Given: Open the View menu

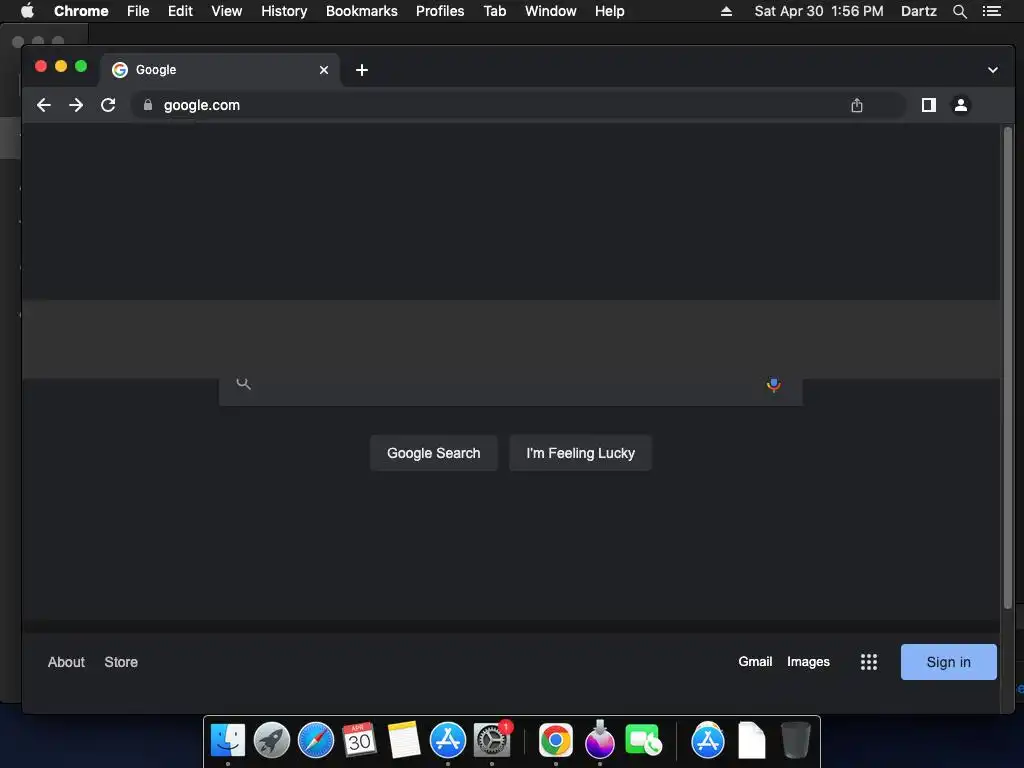Looking at the screenshot, I should pyautogui.click(x=227, y=11).
